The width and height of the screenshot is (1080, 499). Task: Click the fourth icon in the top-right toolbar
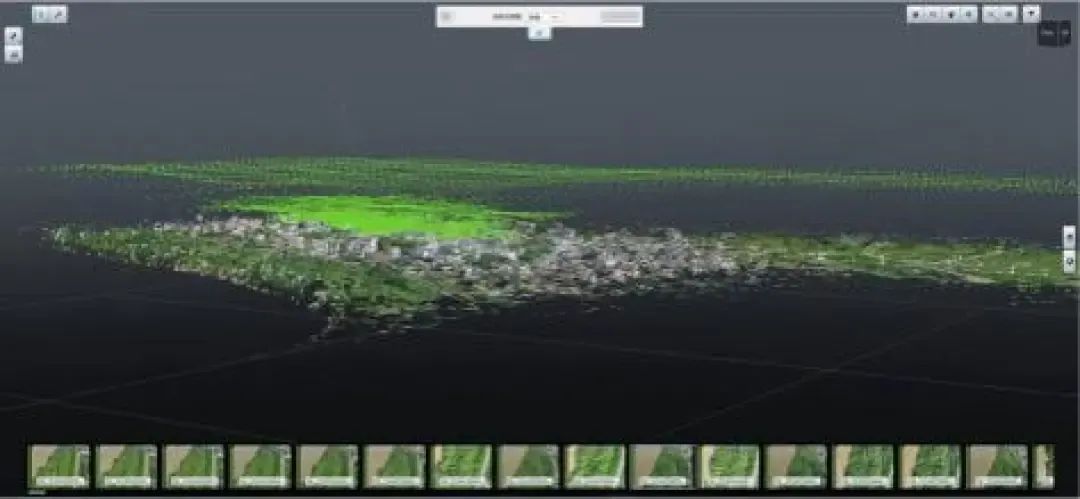(967, 14)
